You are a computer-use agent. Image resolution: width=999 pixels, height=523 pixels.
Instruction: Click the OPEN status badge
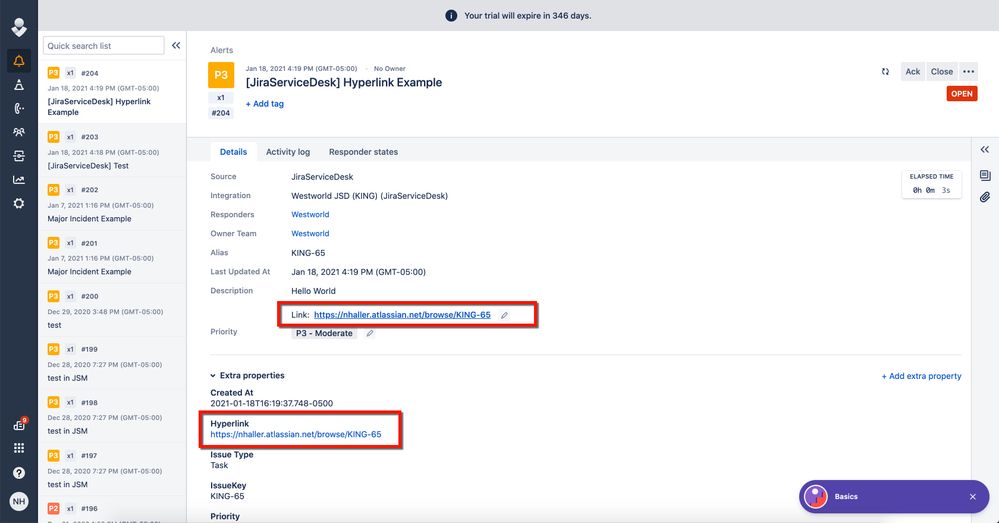pos(961,94)
